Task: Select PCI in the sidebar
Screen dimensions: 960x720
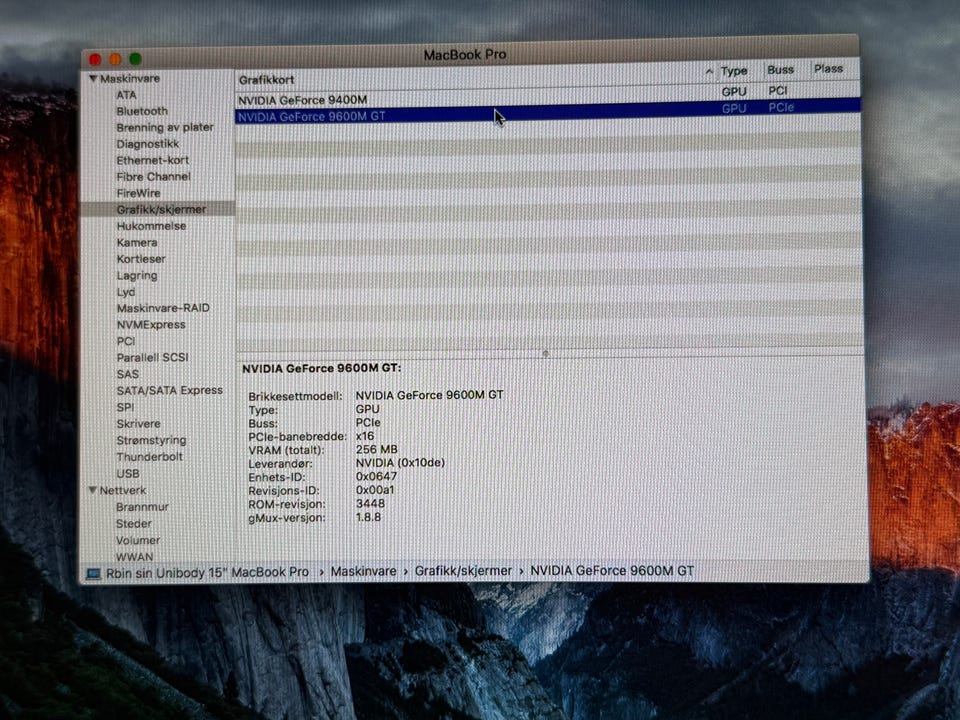Action: 126,341
